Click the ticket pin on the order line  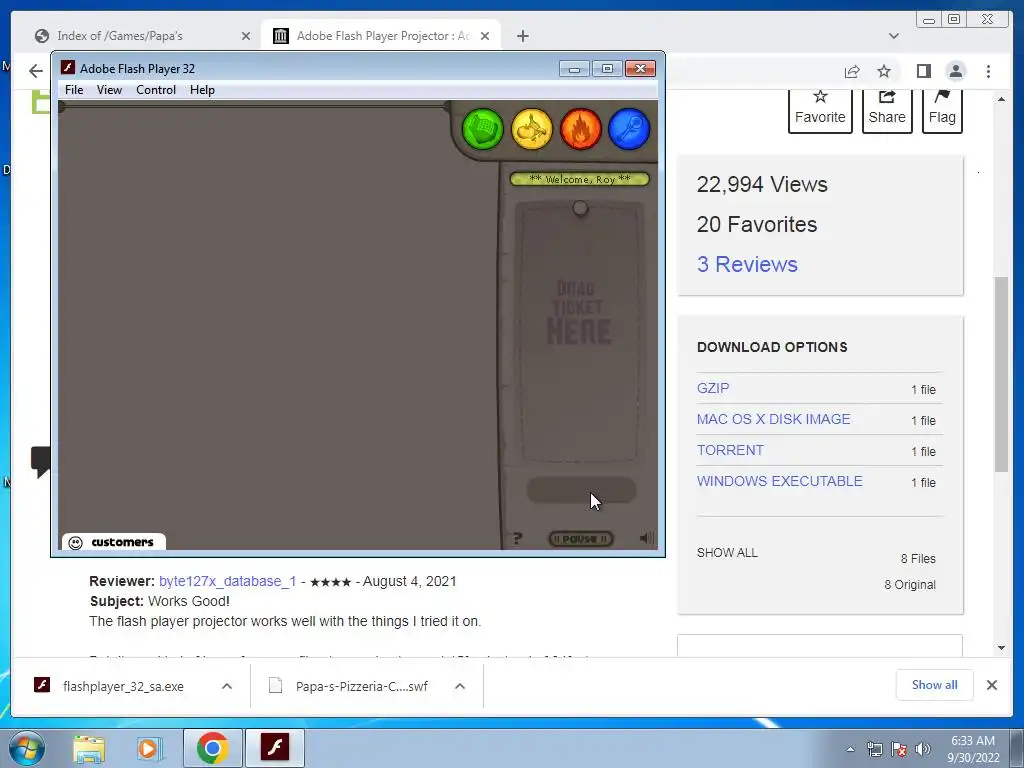(x=580, y=208)
